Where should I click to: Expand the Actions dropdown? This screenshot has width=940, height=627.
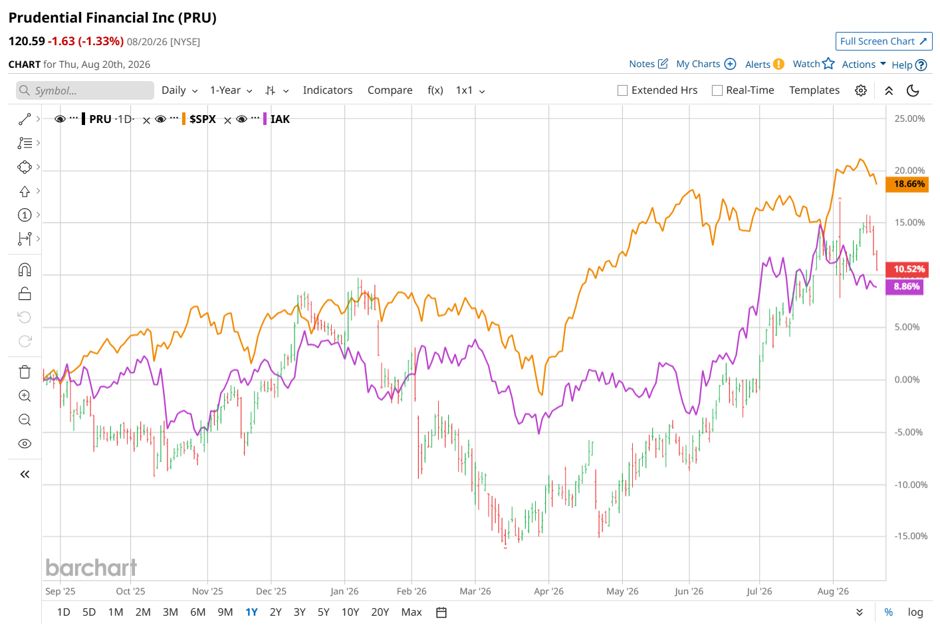[863, 64]
